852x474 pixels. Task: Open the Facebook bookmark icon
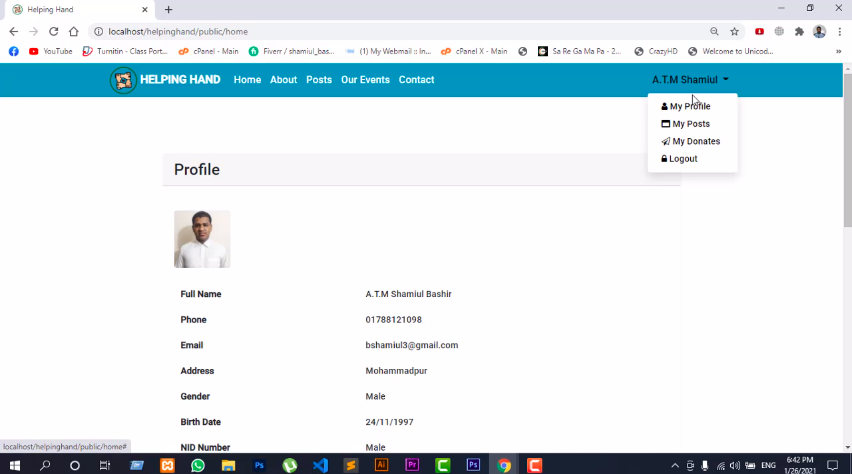tap(14, 51)
